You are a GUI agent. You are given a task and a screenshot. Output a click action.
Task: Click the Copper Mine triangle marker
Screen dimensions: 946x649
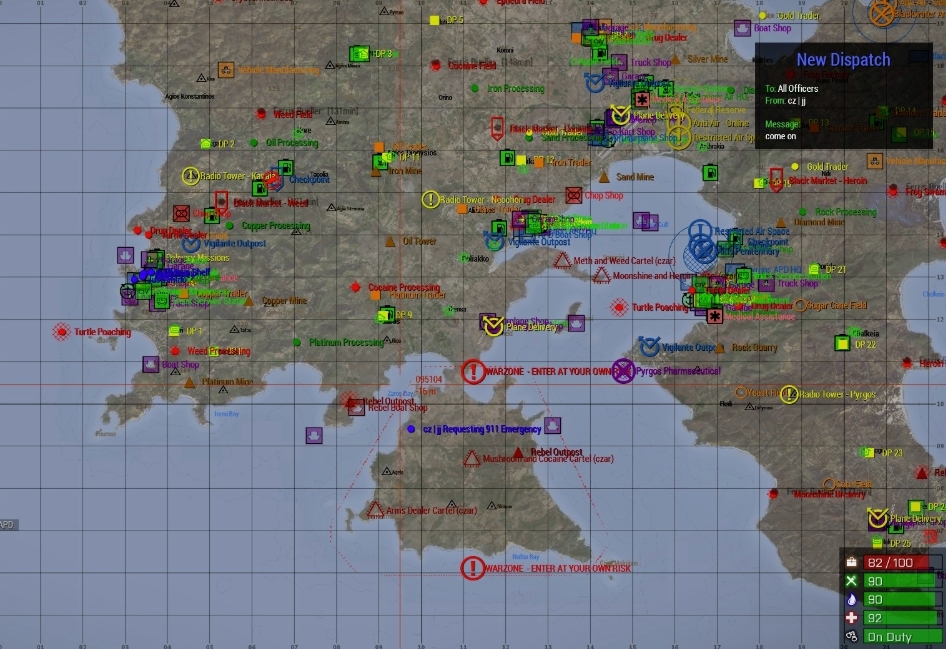(249, 301)
